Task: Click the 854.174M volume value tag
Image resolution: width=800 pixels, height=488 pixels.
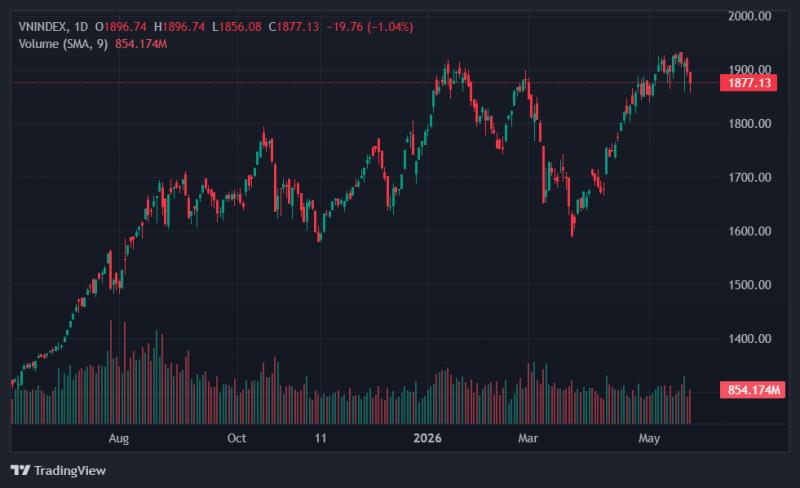Action: point(753,390)
